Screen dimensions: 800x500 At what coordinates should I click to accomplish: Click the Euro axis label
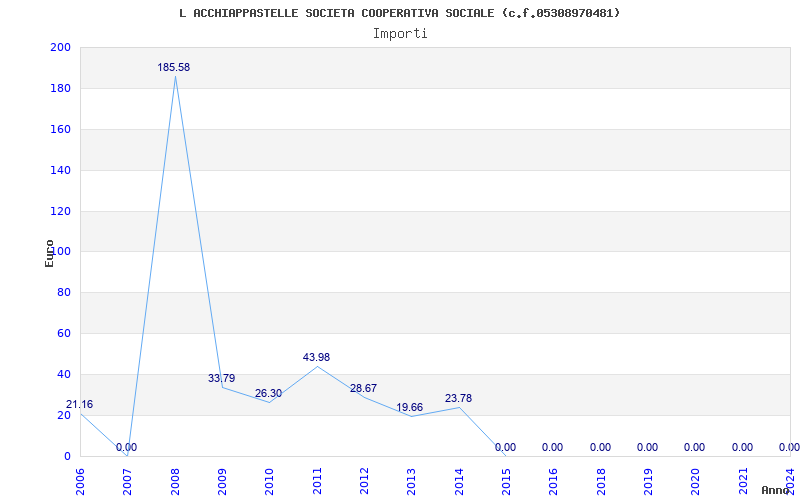click(x=49, y=253)
